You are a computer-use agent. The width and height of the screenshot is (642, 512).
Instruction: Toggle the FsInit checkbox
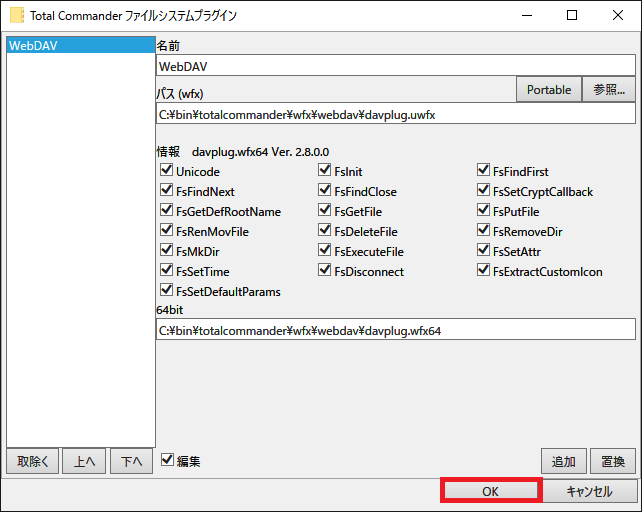point(324,170)
